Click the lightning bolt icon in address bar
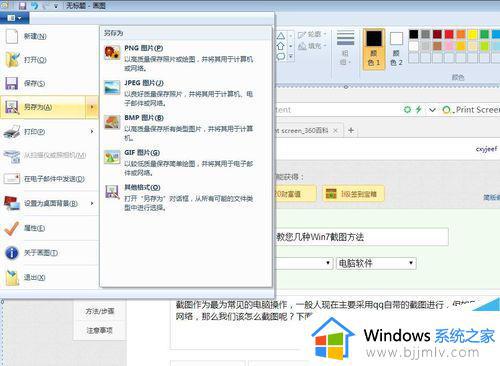This screenshot has height=366, width=500. coord(419,109)
